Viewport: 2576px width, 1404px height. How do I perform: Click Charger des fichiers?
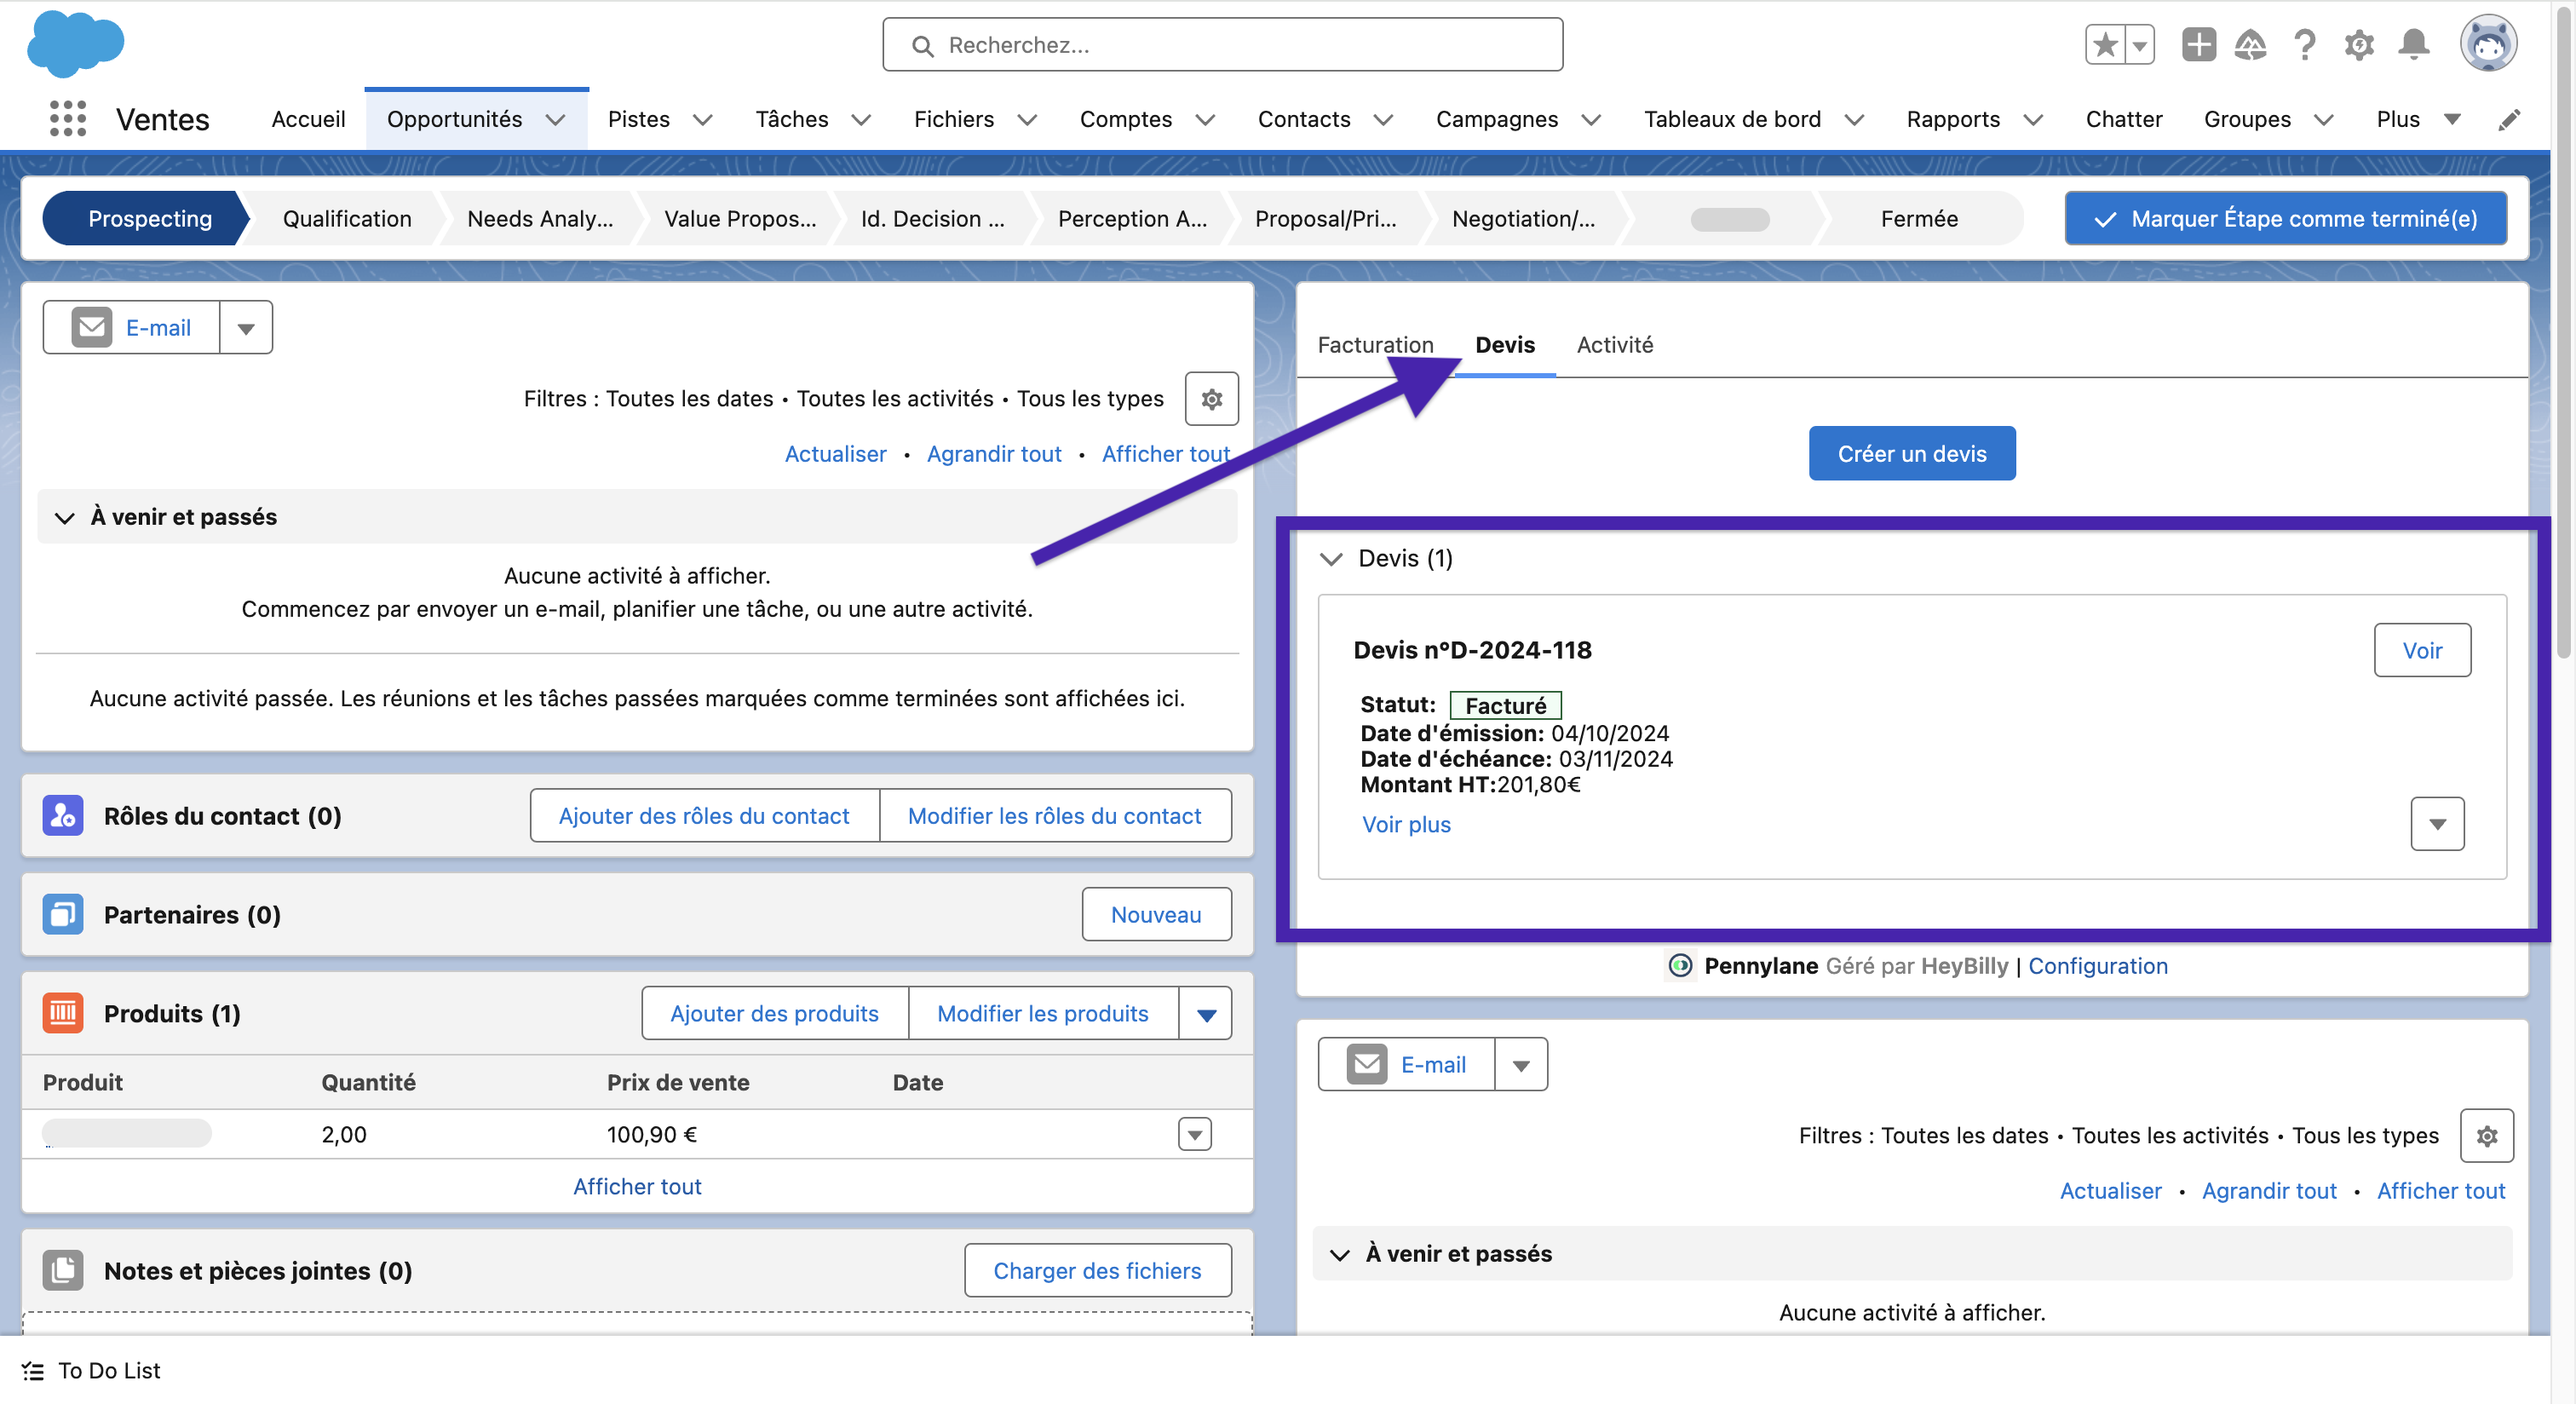click(x=1097, y=1271)
